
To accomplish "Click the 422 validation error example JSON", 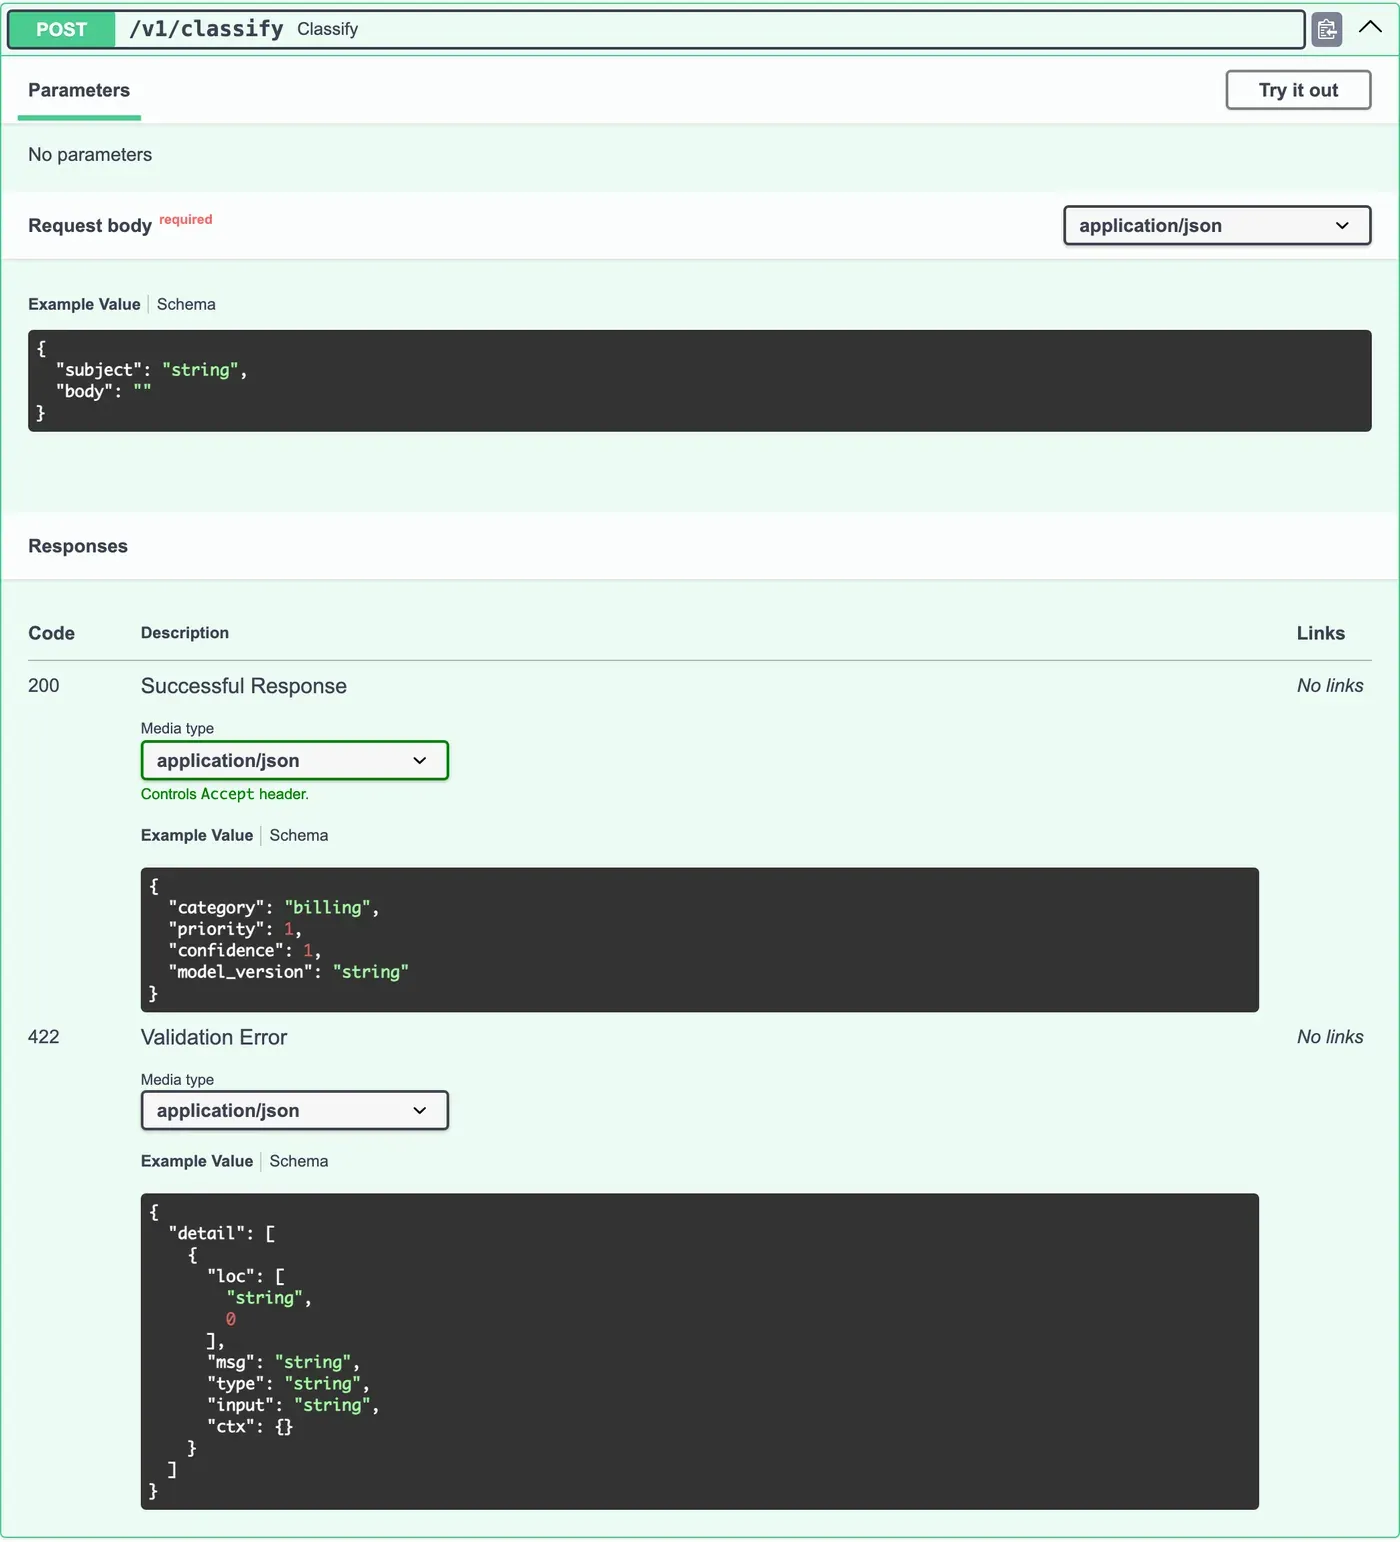I will (699, 1351).
